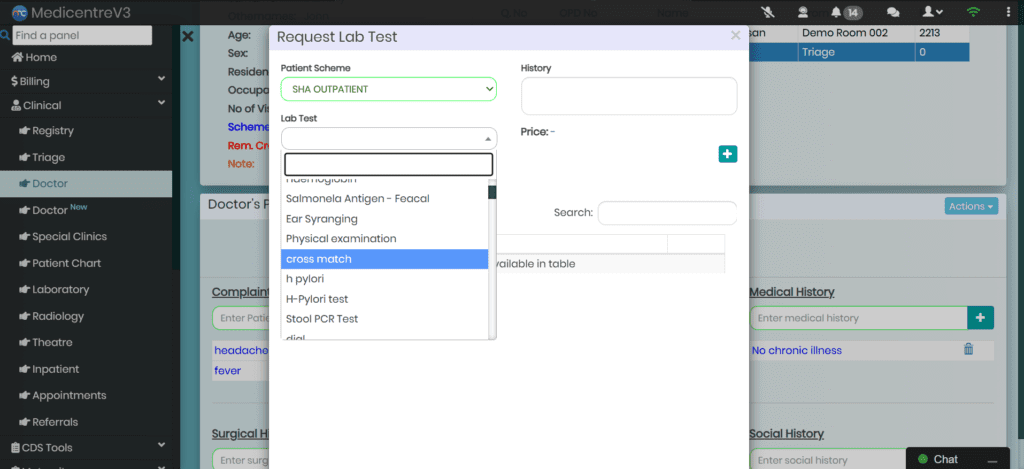Open notifications bell showing 14

click(846, 12)
